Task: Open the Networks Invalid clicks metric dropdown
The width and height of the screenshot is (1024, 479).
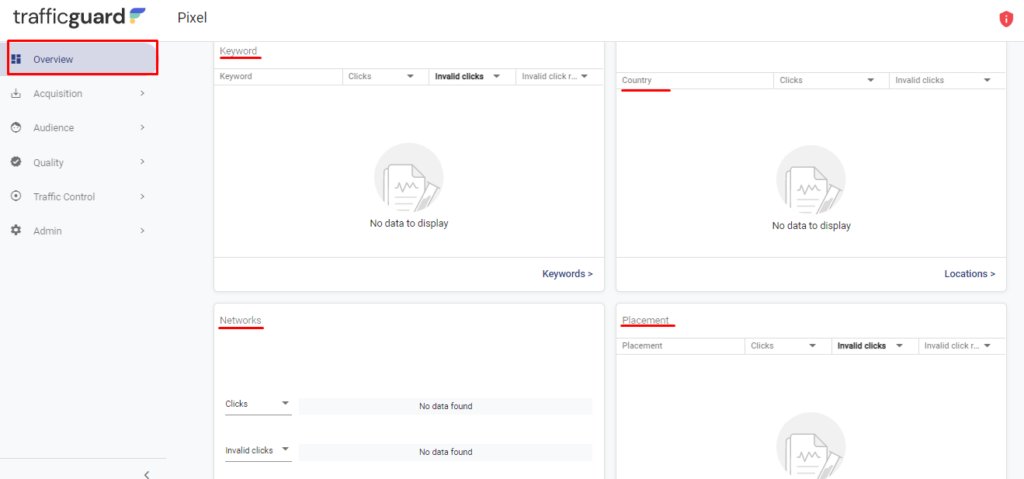Action: (x=258, y=451)
